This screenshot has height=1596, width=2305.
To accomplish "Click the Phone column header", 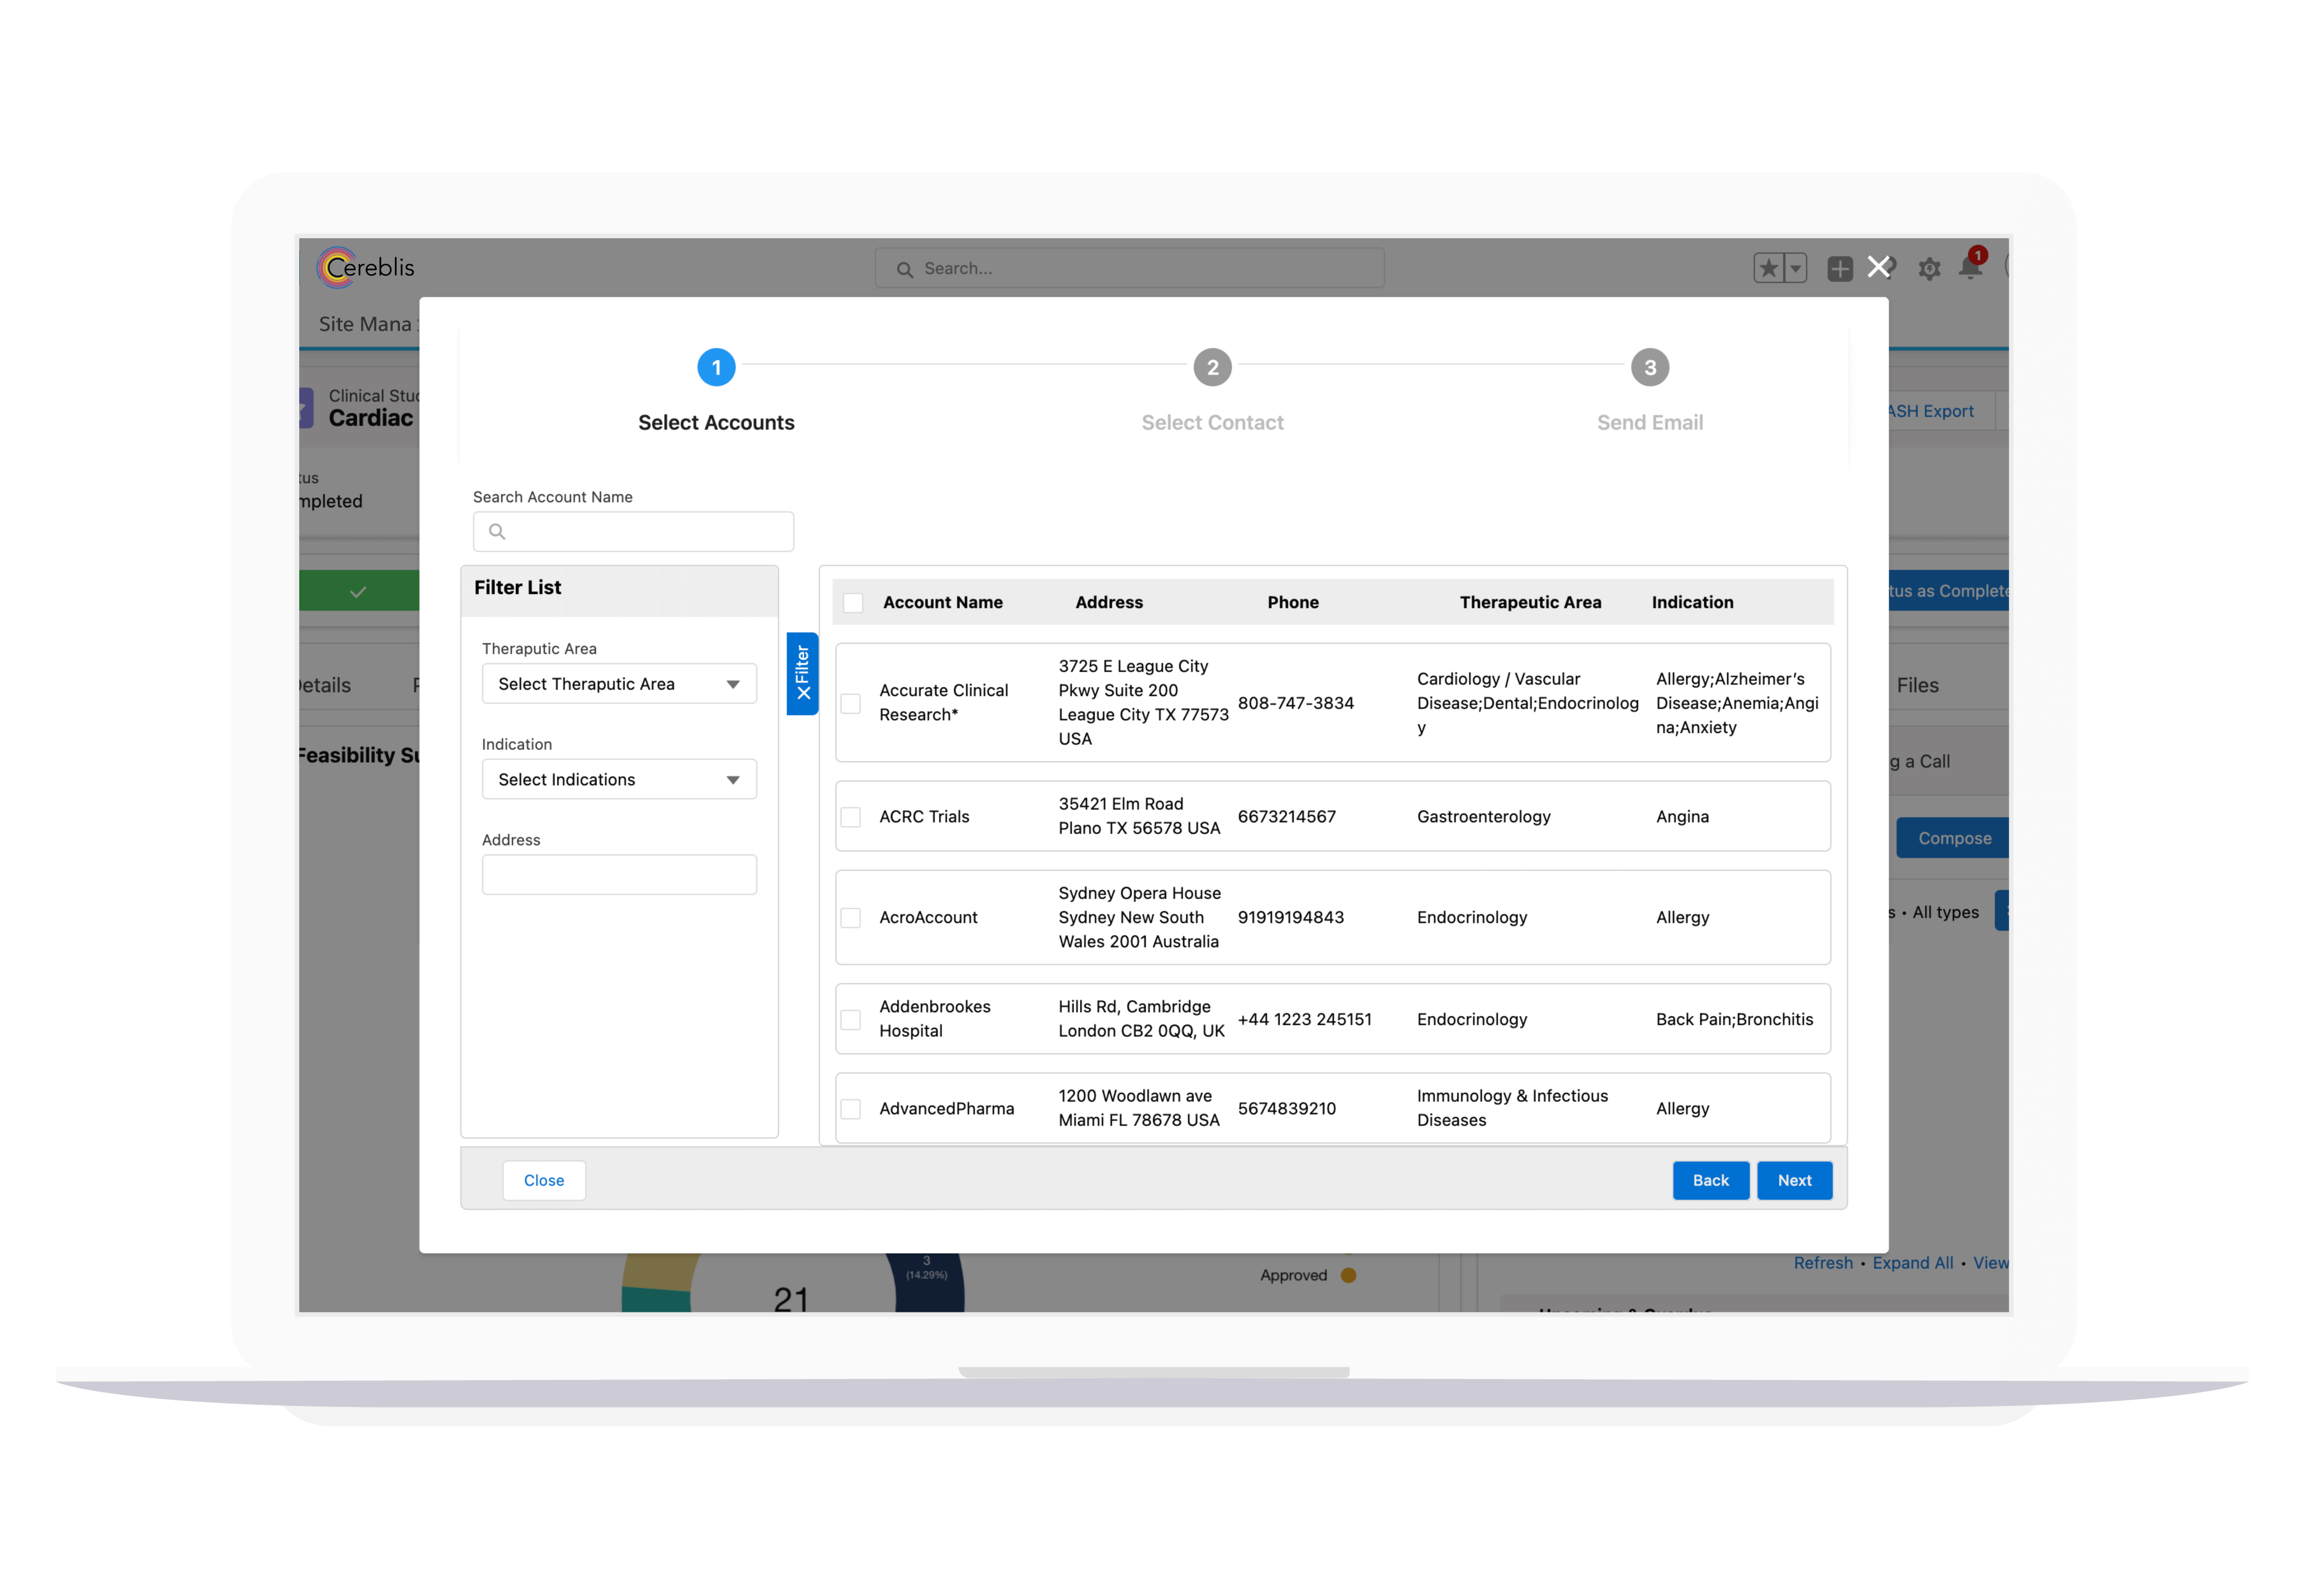I will [x=1292, y=602].
